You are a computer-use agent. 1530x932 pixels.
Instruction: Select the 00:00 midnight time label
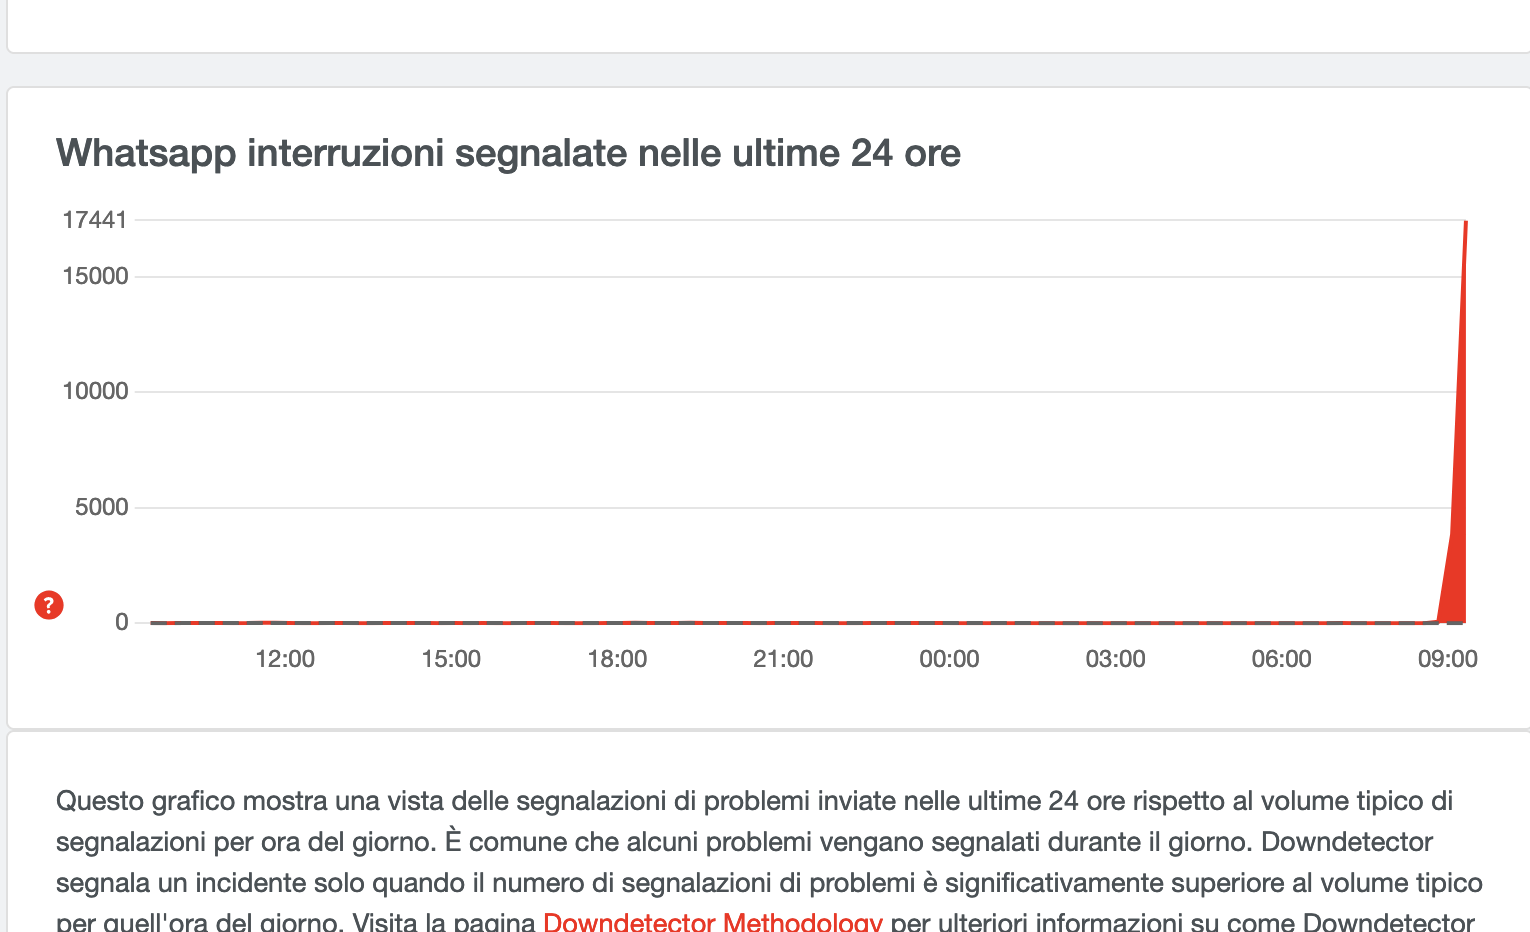(948, 658)
